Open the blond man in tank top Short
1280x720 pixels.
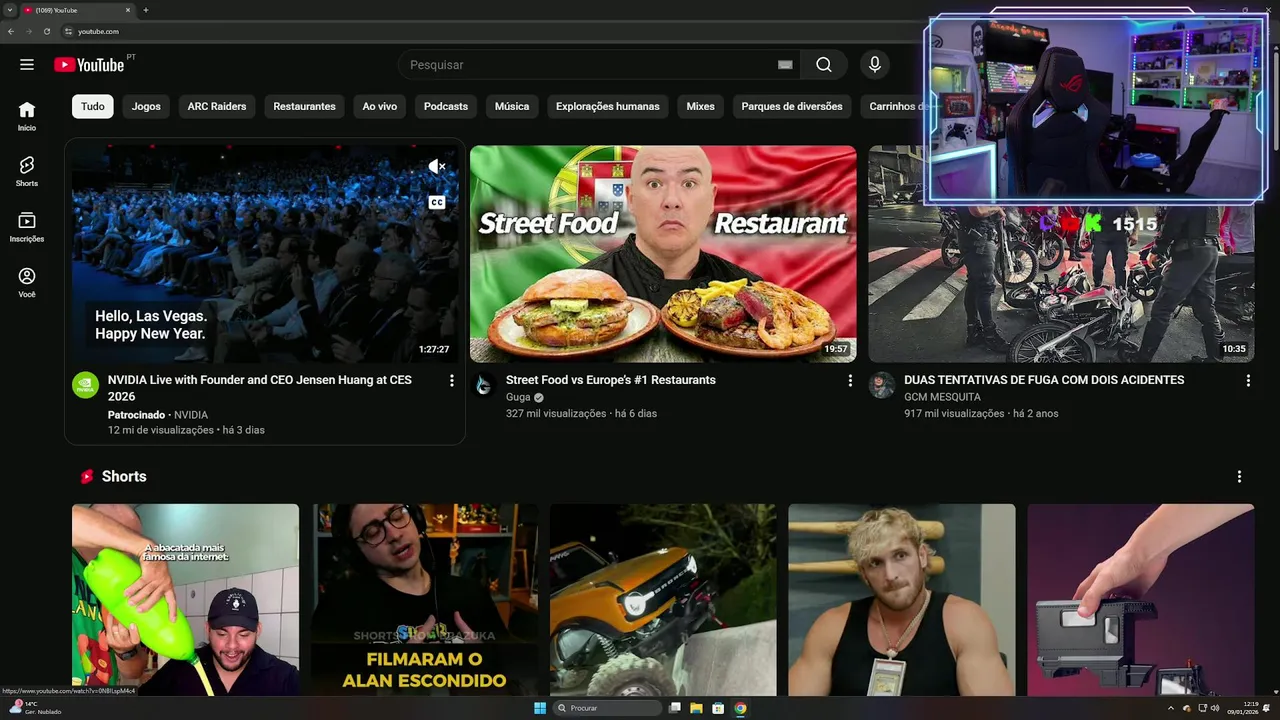coord(902,600)
